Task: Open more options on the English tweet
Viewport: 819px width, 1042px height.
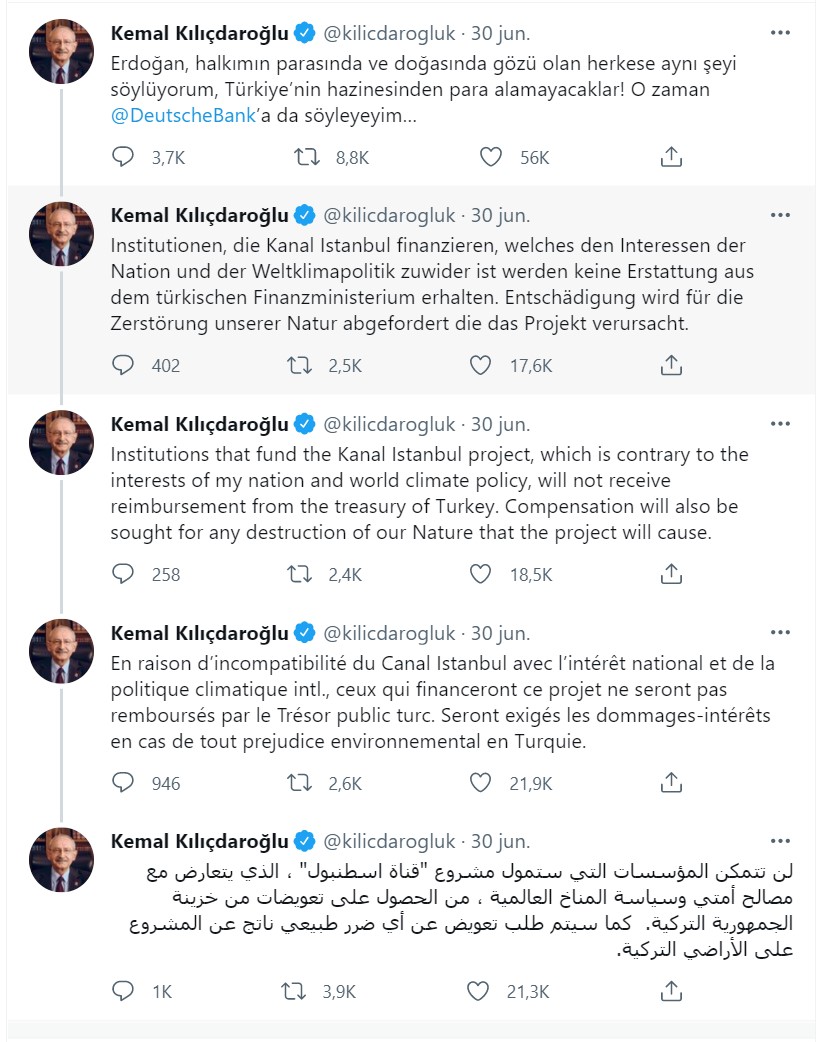Action: click(x=780, y=424)
